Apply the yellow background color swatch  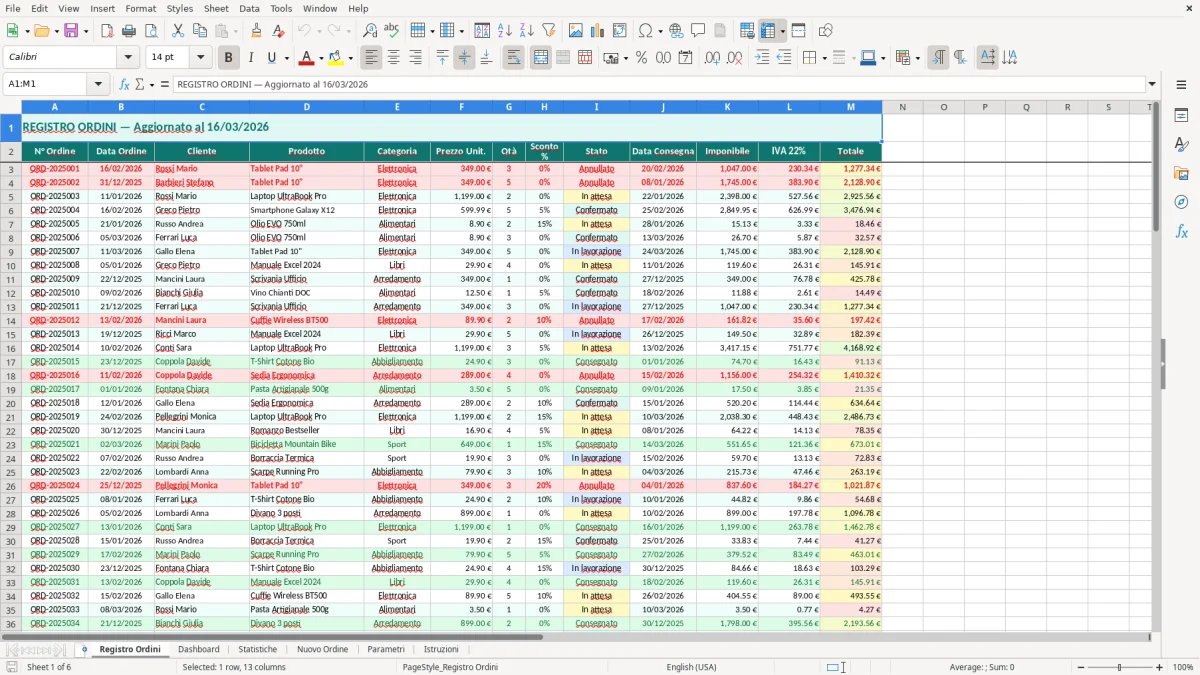pyautogui.click(x=336, y=58)
